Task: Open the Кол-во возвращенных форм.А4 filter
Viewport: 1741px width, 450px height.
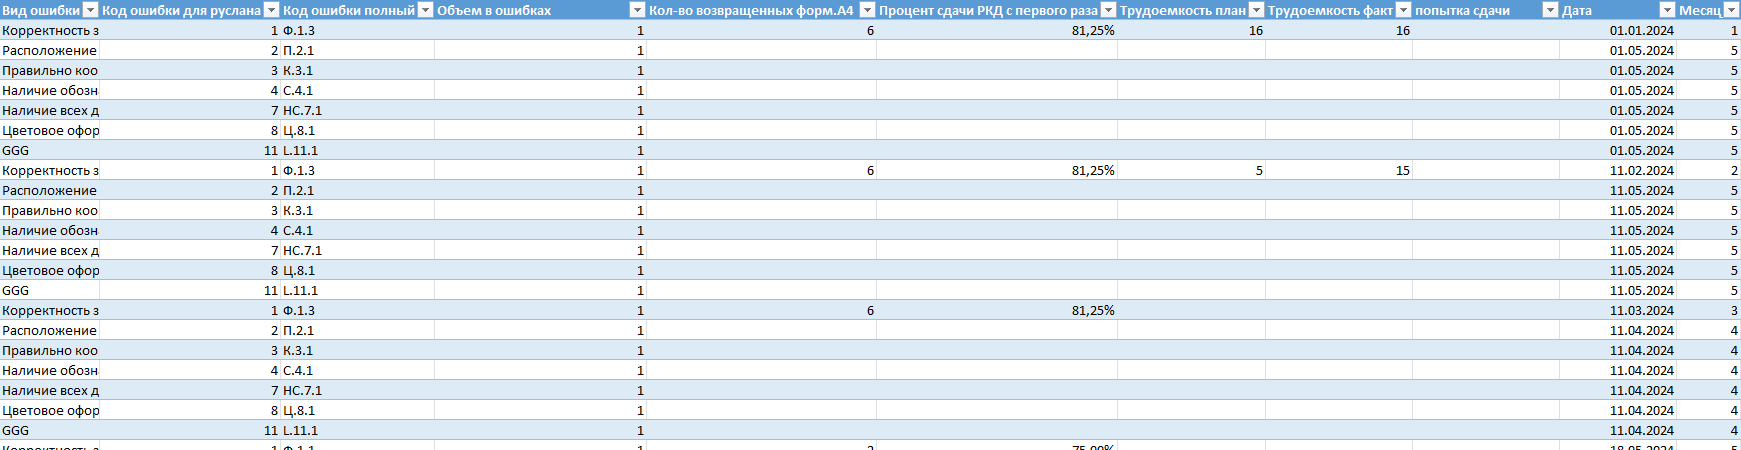Action: point(867,10)
